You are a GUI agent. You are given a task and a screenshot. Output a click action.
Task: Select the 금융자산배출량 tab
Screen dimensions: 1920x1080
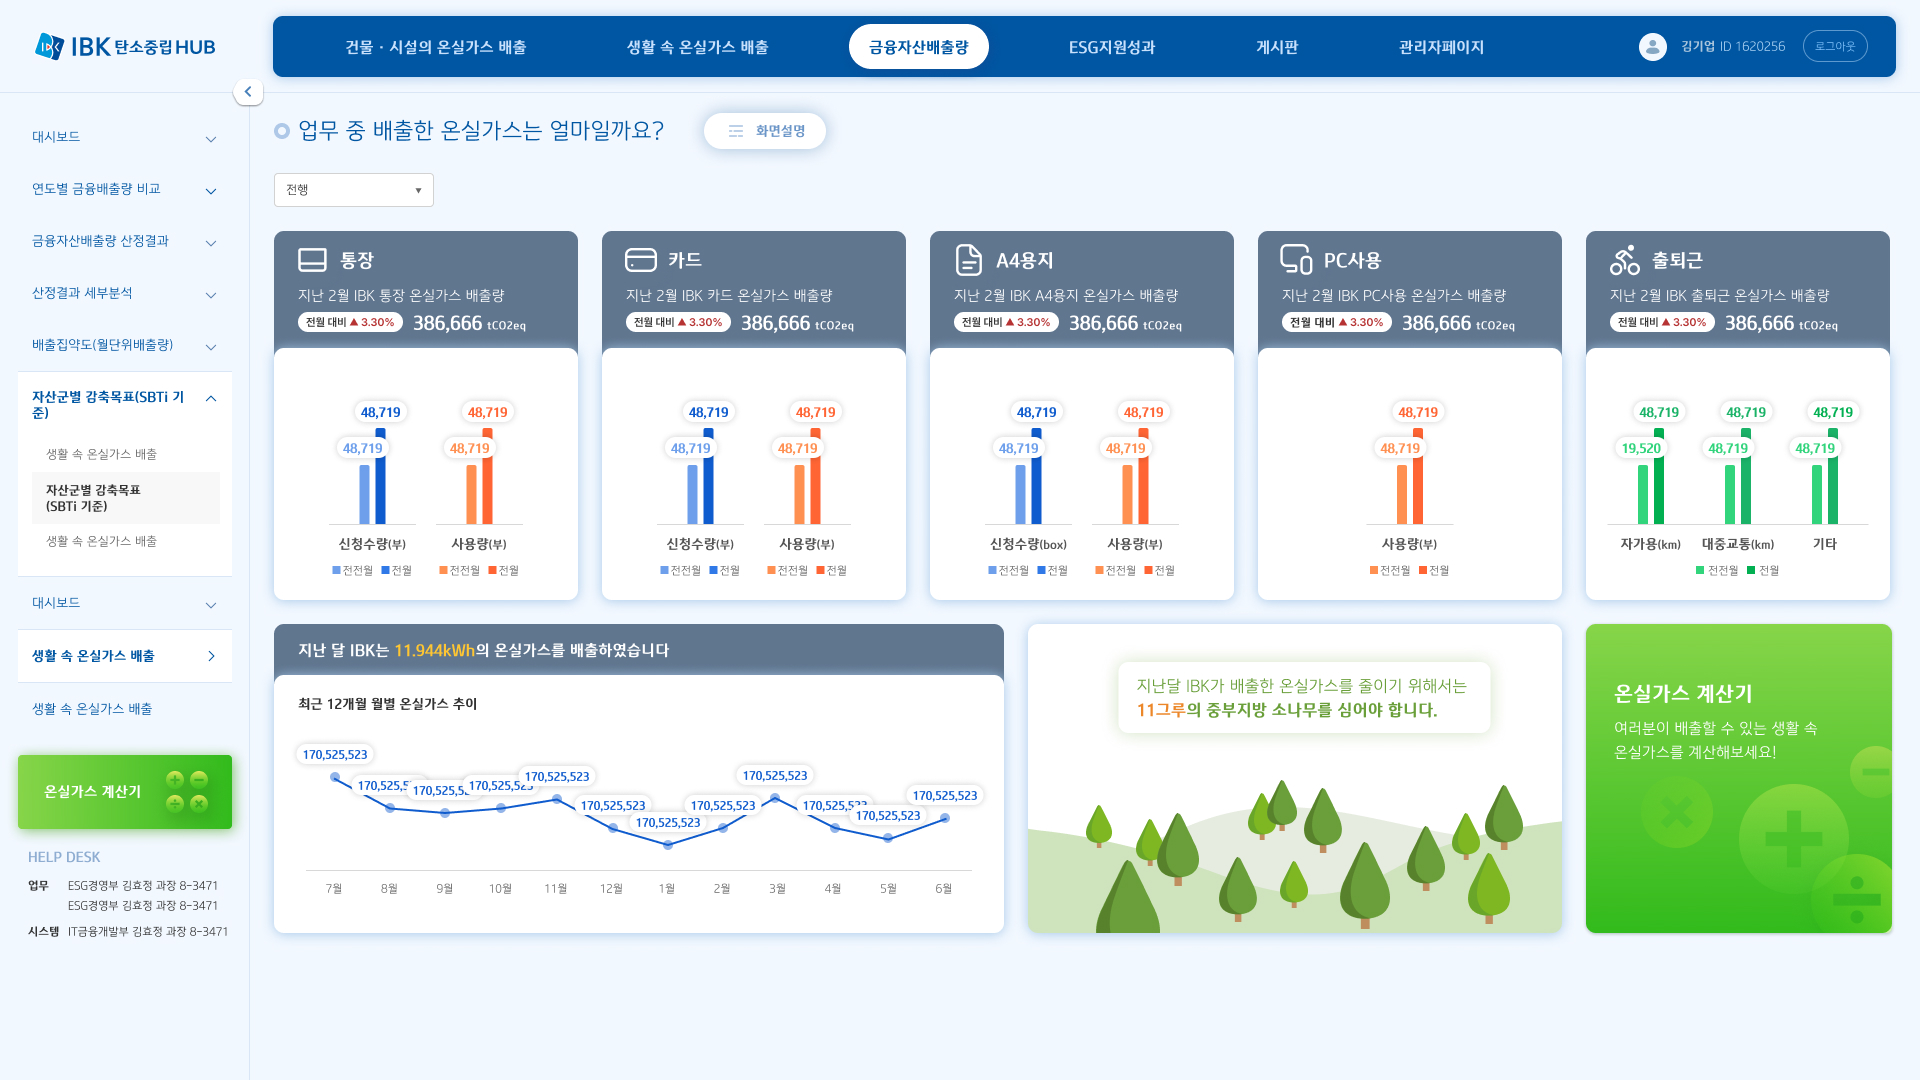[919, 47]
